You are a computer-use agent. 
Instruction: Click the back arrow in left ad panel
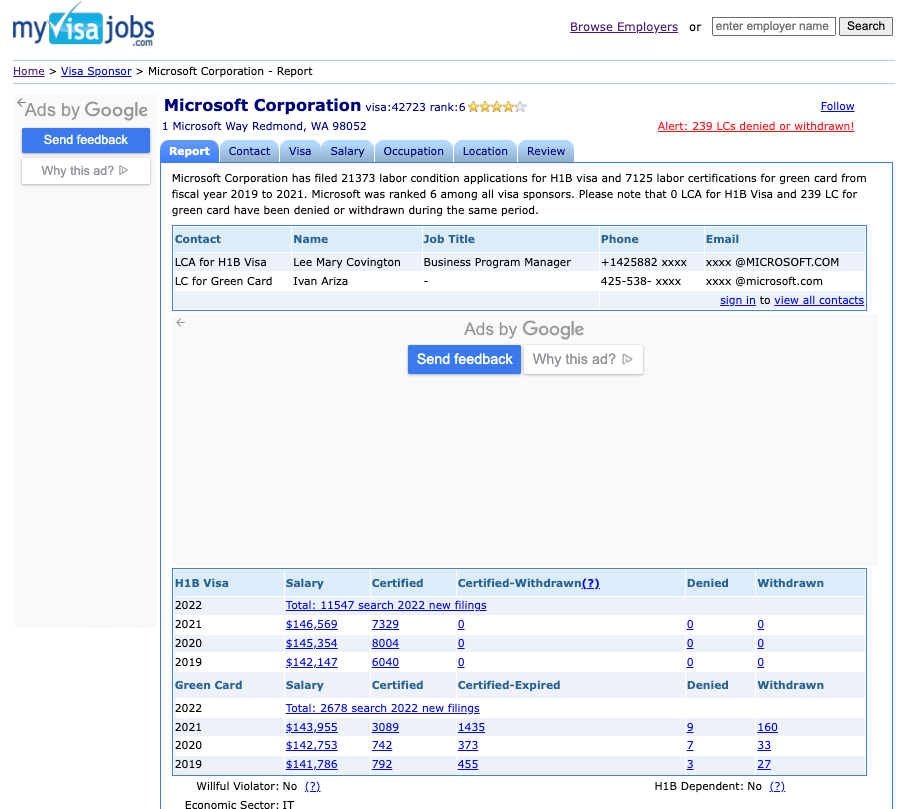[21, 103]
